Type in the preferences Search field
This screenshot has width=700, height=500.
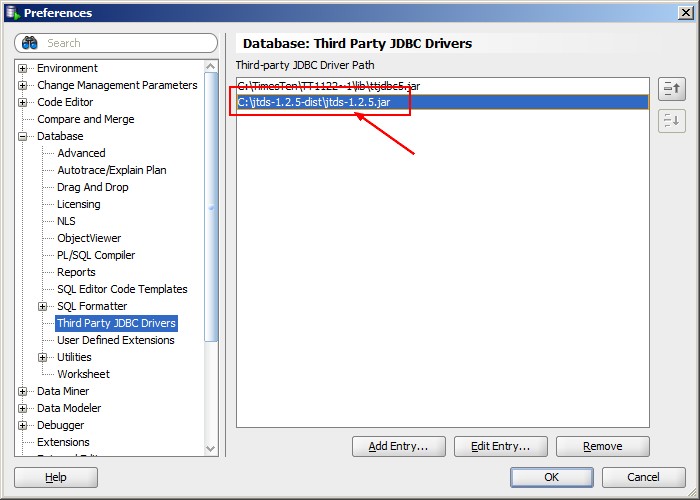click(x=125, y=43)
